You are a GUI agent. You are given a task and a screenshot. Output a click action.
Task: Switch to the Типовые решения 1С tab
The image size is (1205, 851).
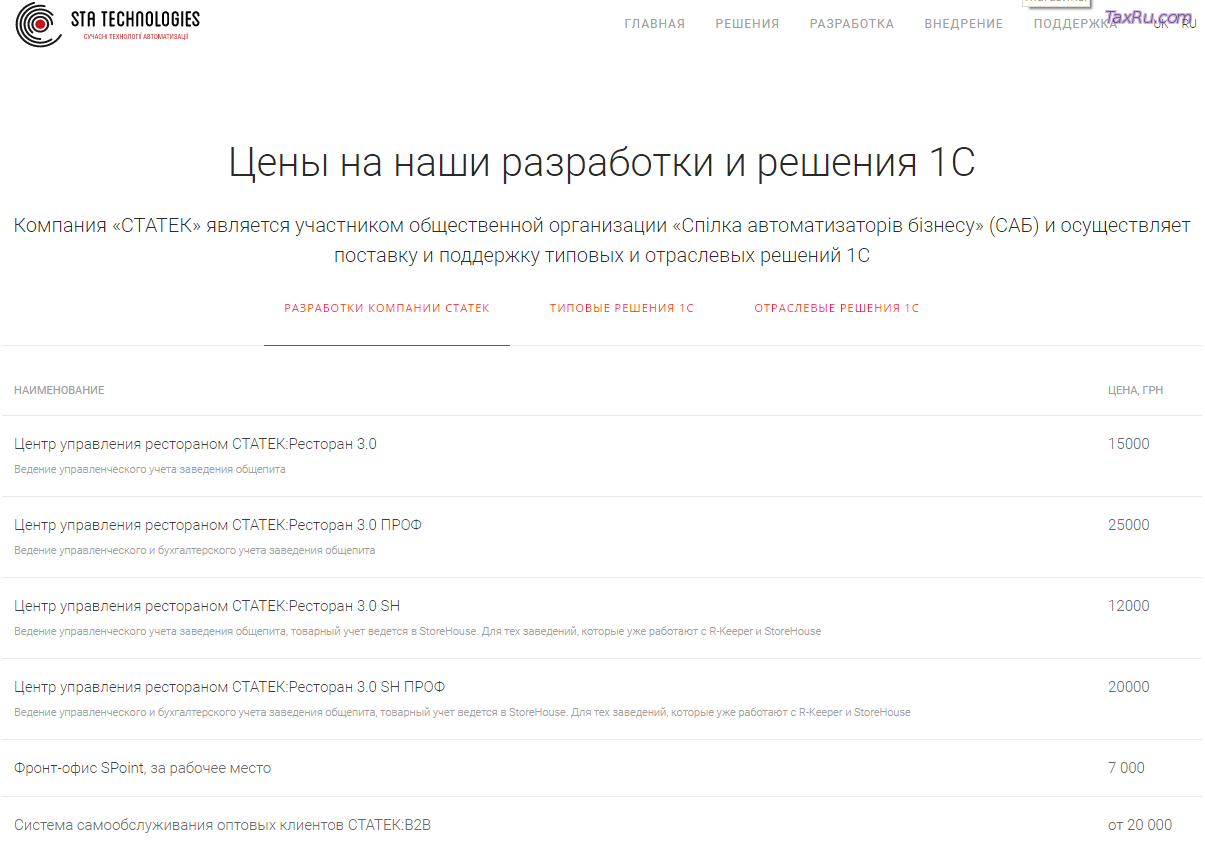[621, 308]
